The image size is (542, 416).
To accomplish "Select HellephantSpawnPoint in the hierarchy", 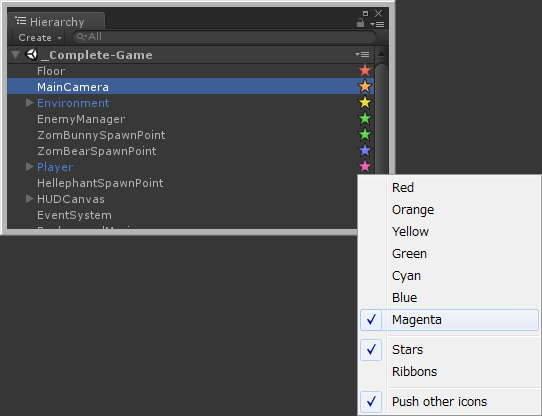I will (x=100, y=183).
